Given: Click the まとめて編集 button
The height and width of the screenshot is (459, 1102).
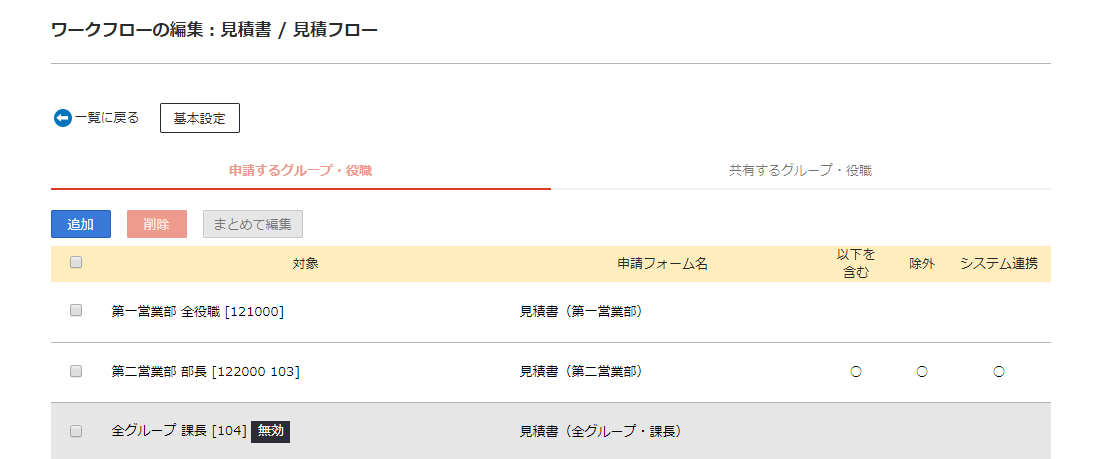Looking at the screenshot, I should click(253, 224).
